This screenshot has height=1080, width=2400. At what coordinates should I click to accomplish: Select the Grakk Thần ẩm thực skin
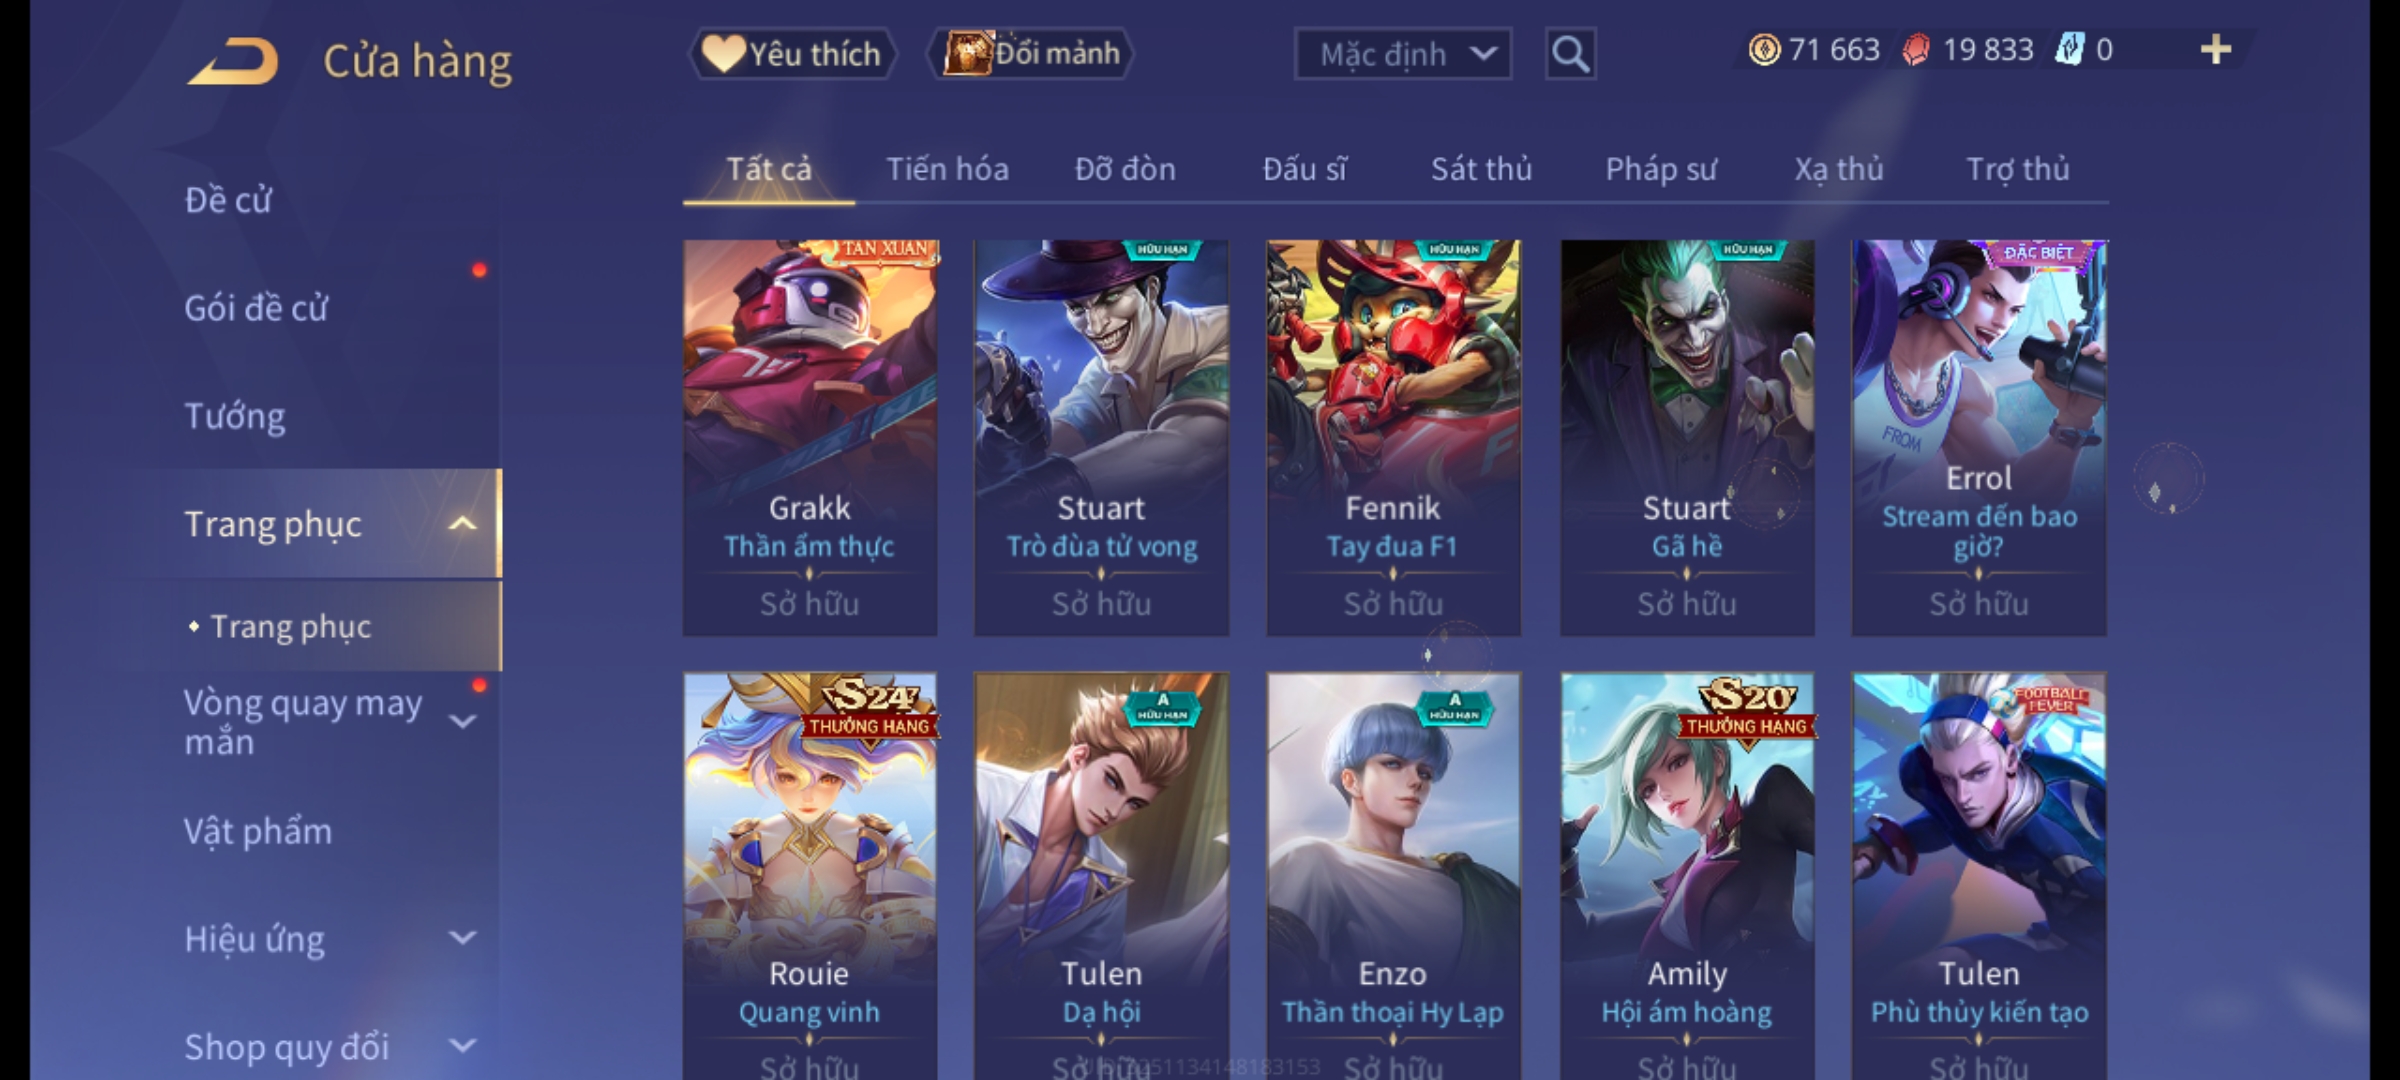click(810, 438)
